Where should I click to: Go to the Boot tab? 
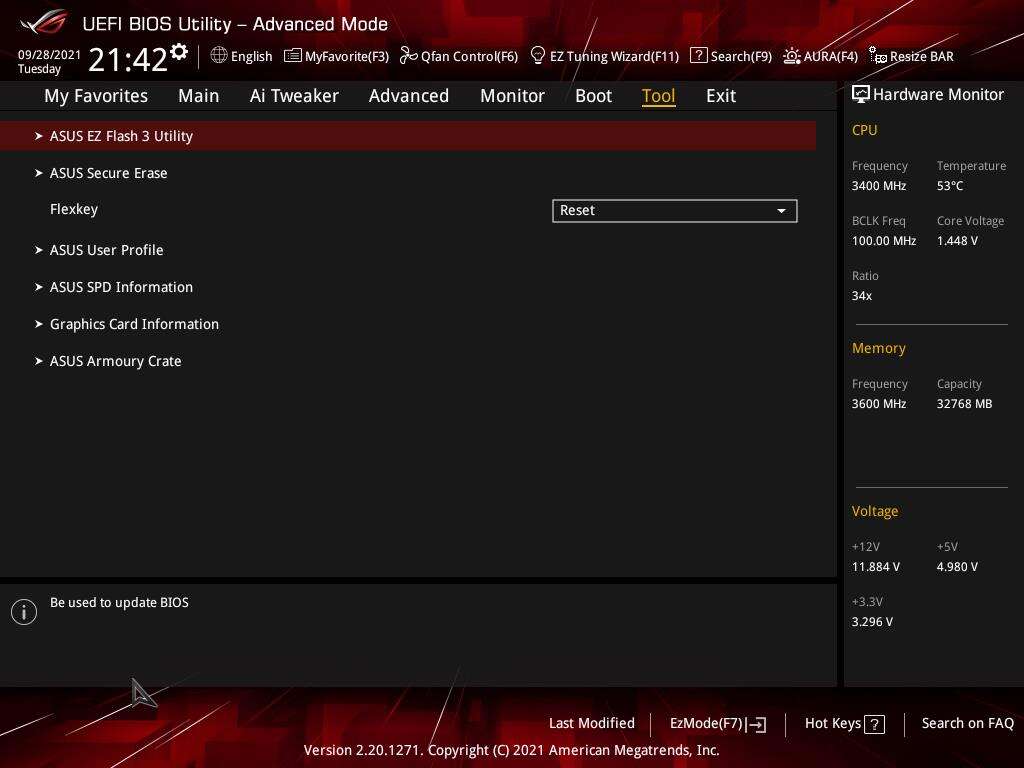click(x=593, y=96)
